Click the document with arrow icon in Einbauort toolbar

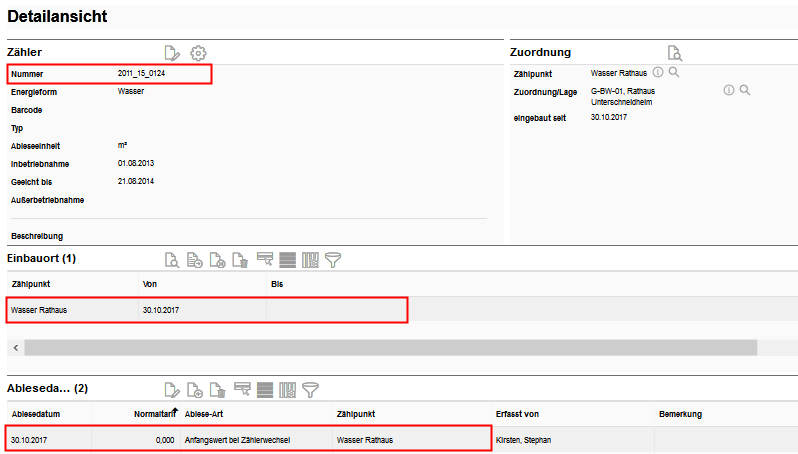click(x=194, y=260)
